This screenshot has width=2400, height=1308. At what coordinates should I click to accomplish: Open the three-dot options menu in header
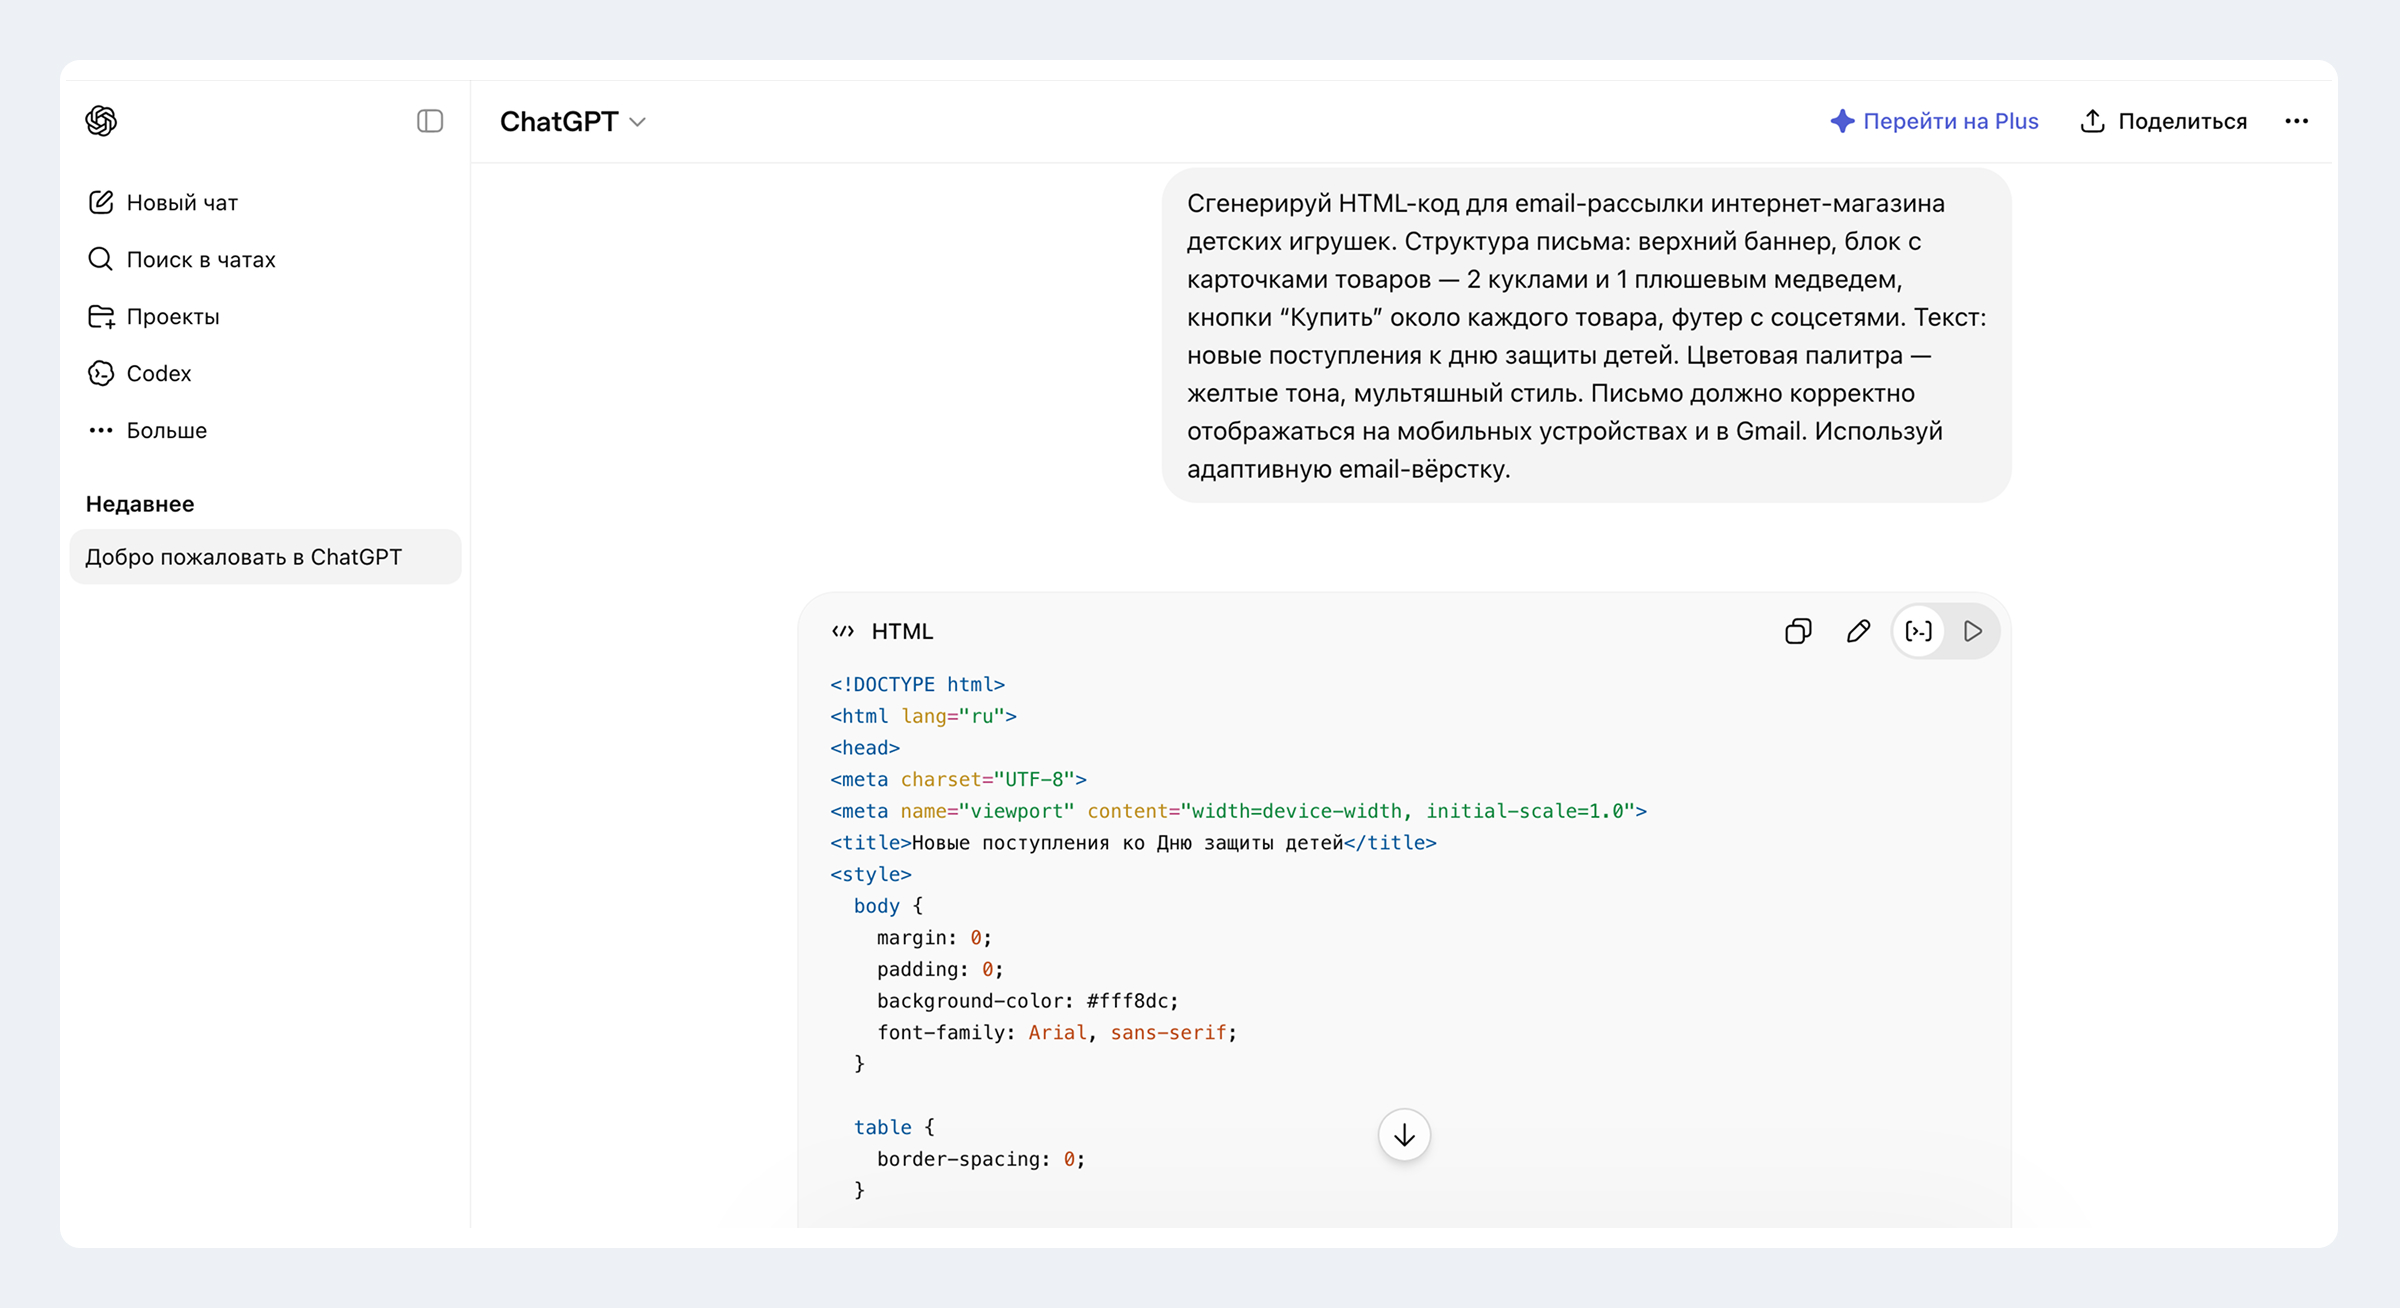click(2297, 121)
